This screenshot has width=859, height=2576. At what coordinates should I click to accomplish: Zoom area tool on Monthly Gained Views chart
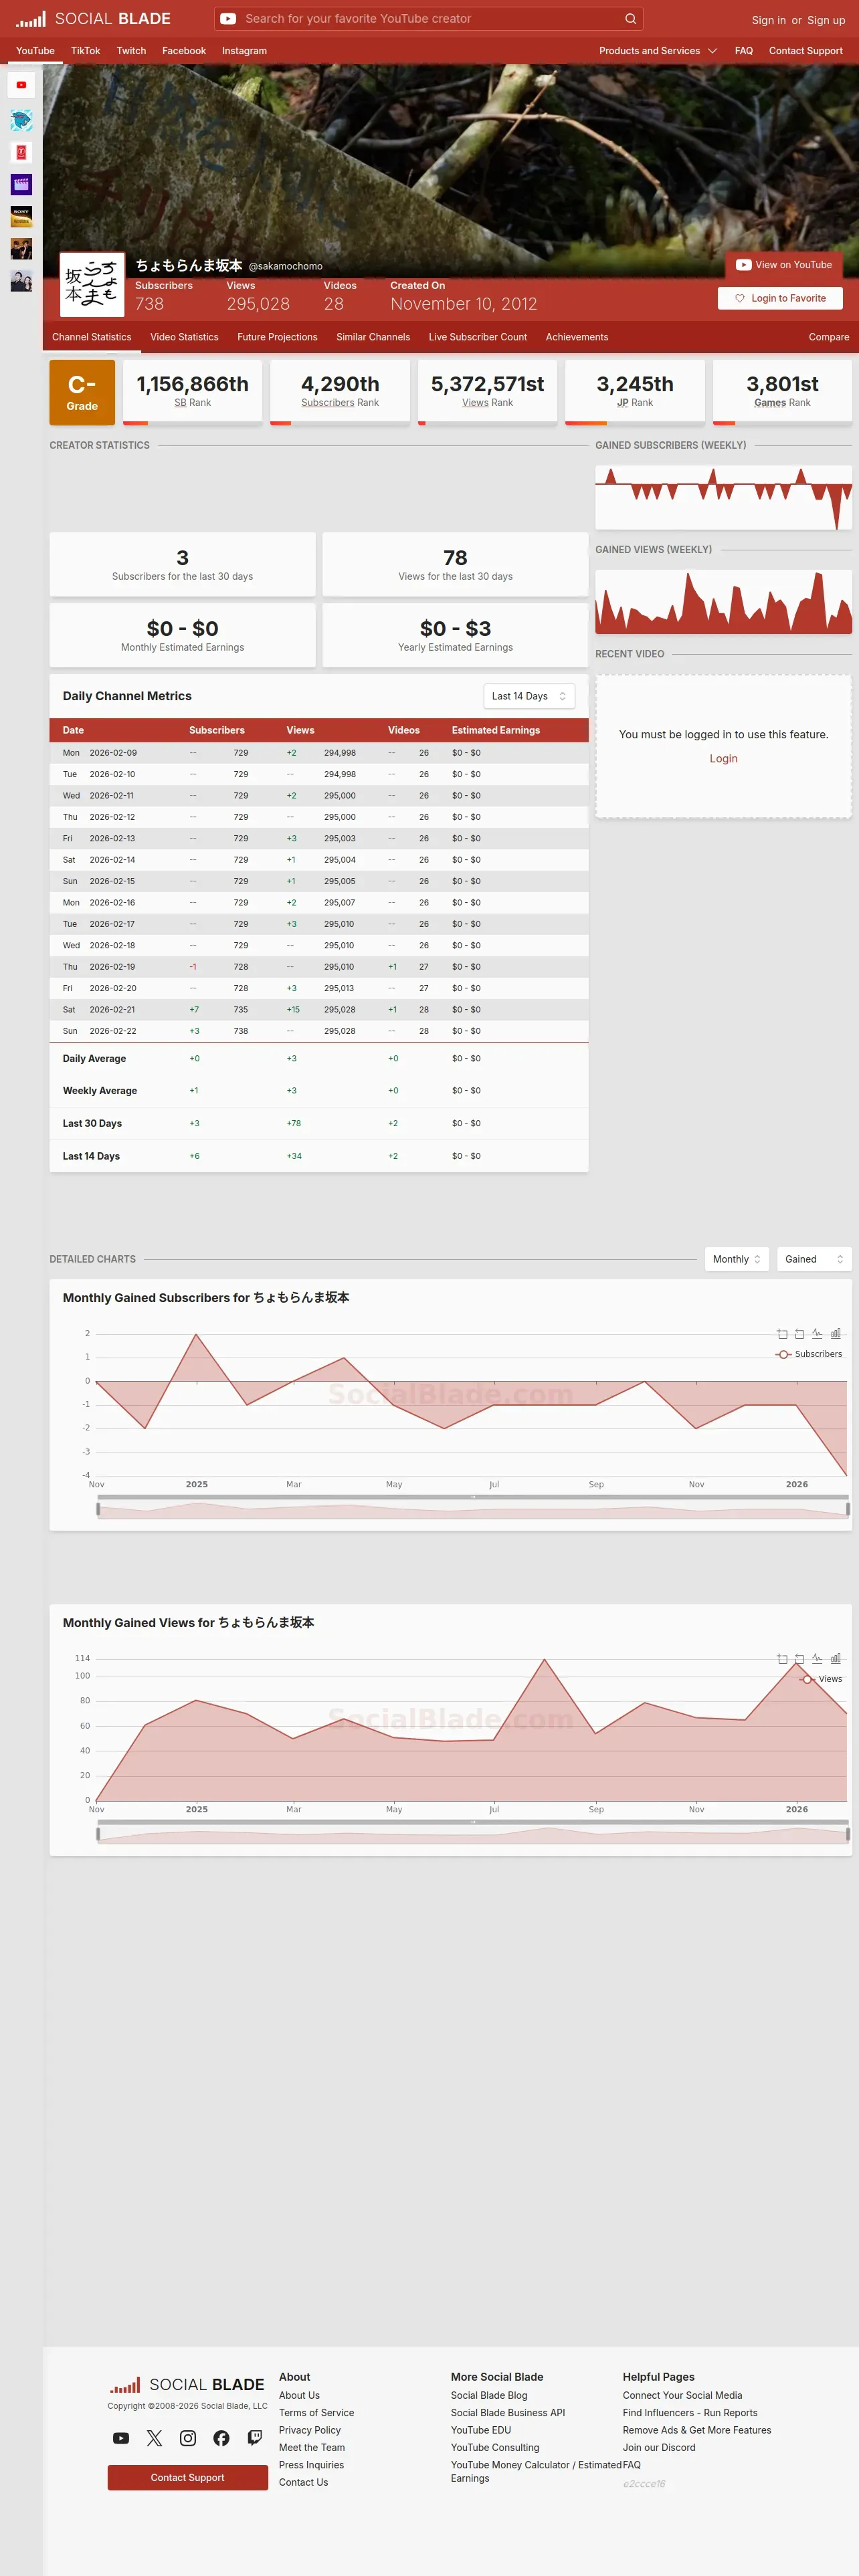[x=782, y=1659]
